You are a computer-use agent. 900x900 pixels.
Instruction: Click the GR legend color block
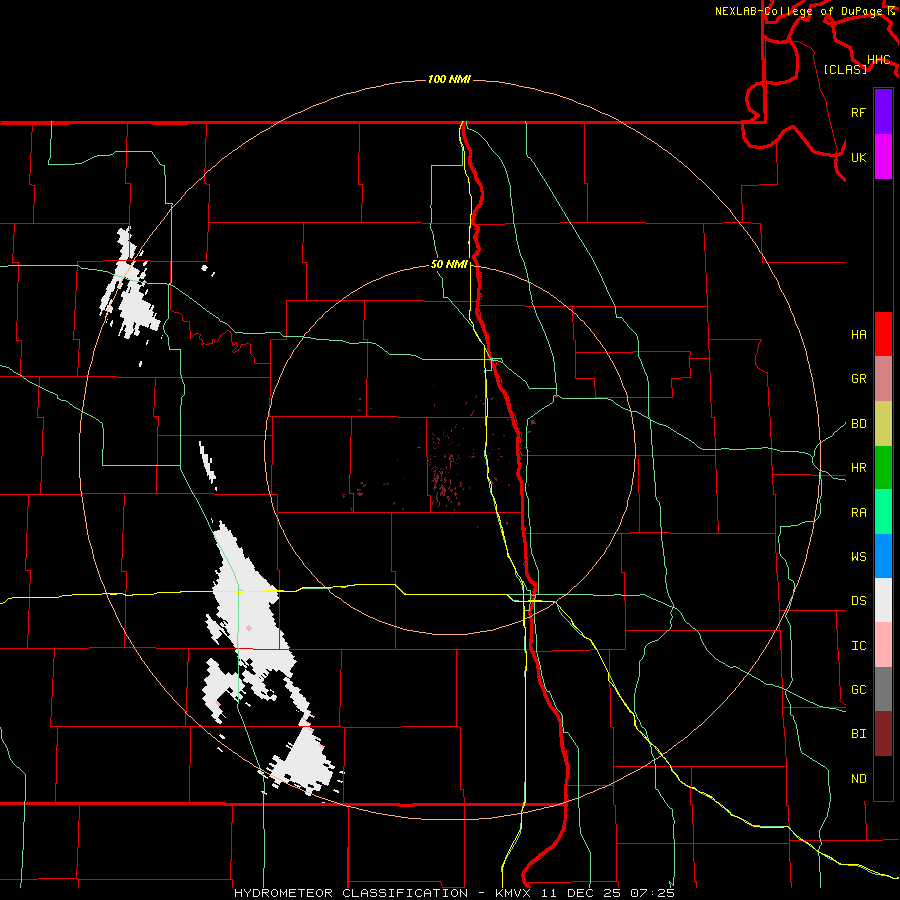883,379
